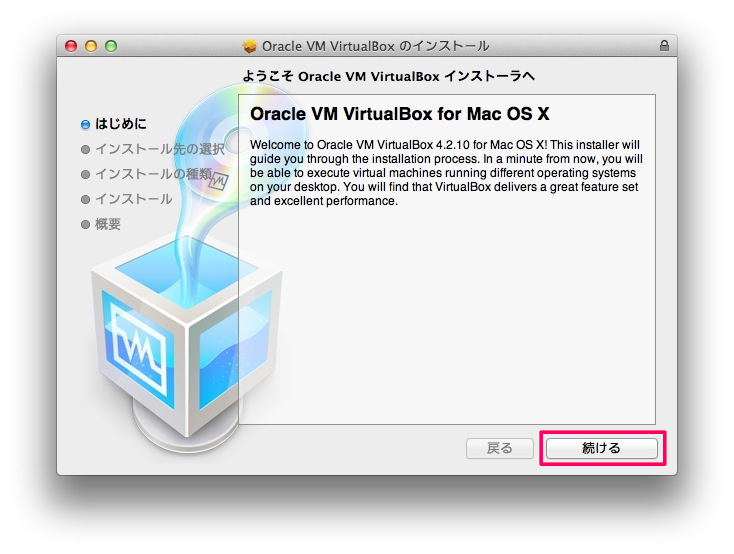Click the 続ける continue button
This screenshot has height=554, width=734.
click(602, 448)
